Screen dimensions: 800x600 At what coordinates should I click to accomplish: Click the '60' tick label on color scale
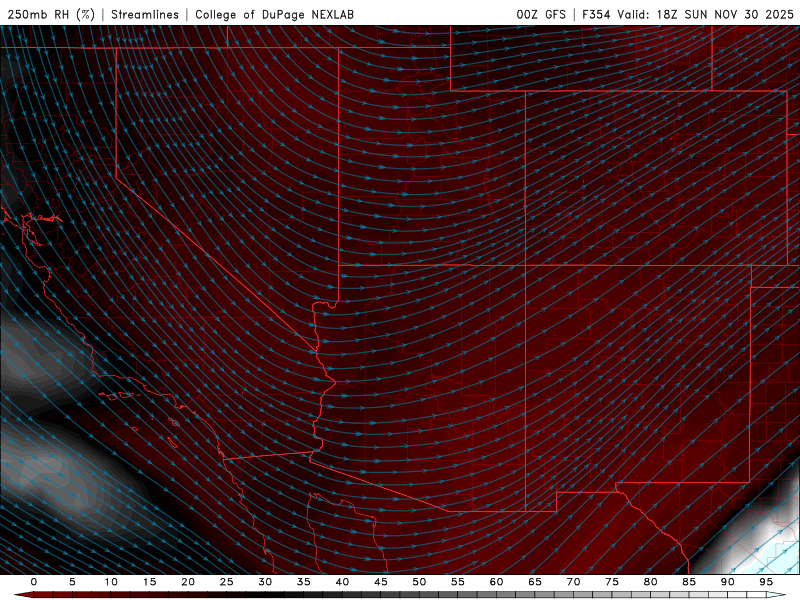[x=496, y=582]
